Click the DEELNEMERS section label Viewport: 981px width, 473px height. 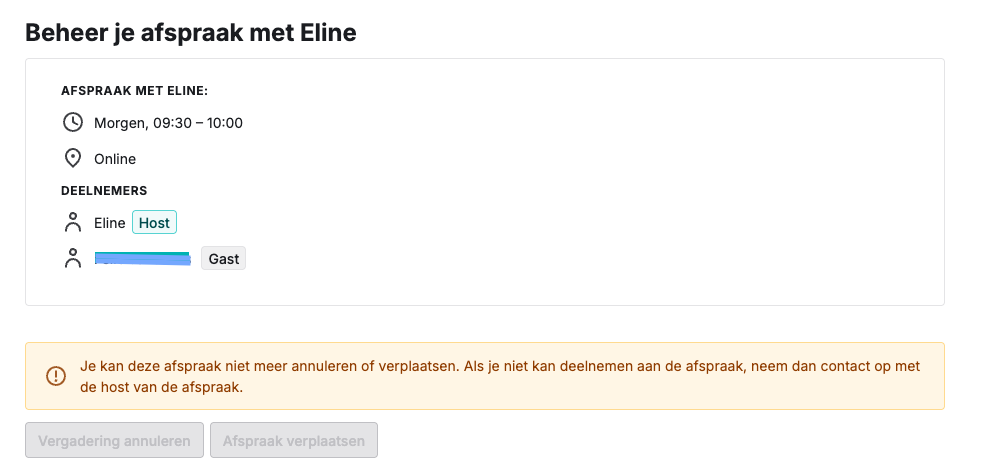pyautogui.click(x=104, y=190)
